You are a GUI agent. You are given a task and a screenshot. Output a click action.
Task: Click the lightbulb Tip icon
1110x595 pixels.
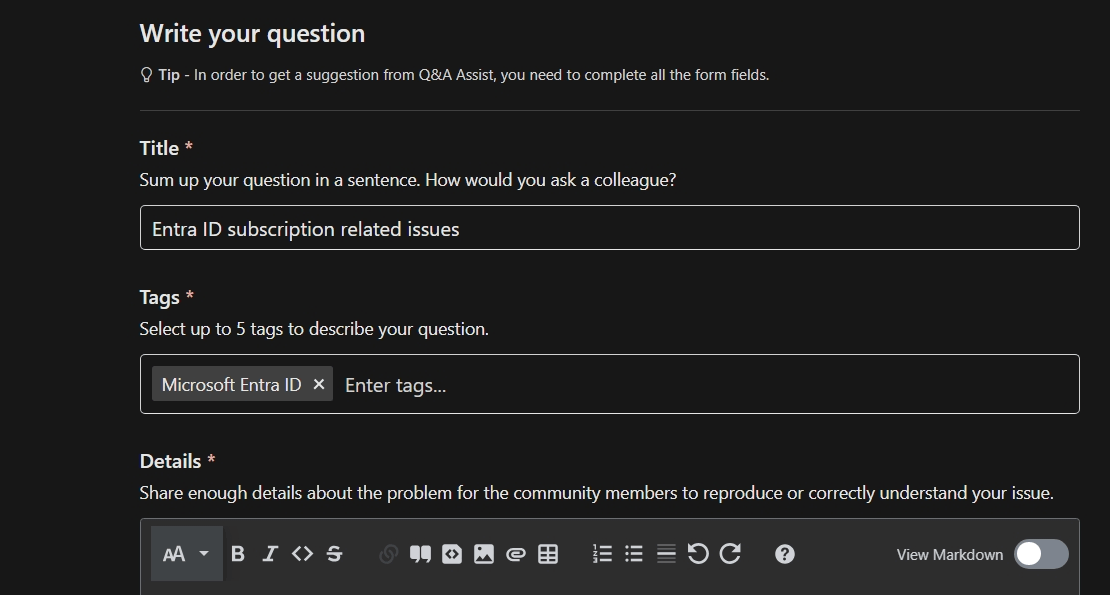click(146, 75)
